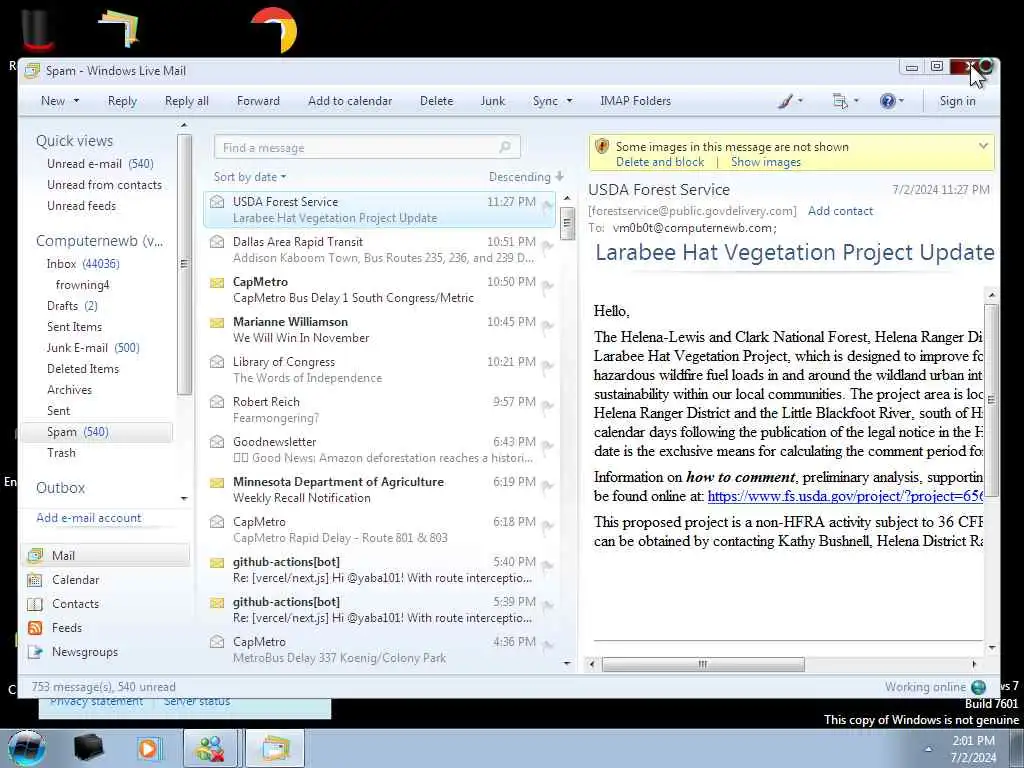Click Reply in the toolbar
This screenshot has height=768, width=1024.
tap(122, 101)
